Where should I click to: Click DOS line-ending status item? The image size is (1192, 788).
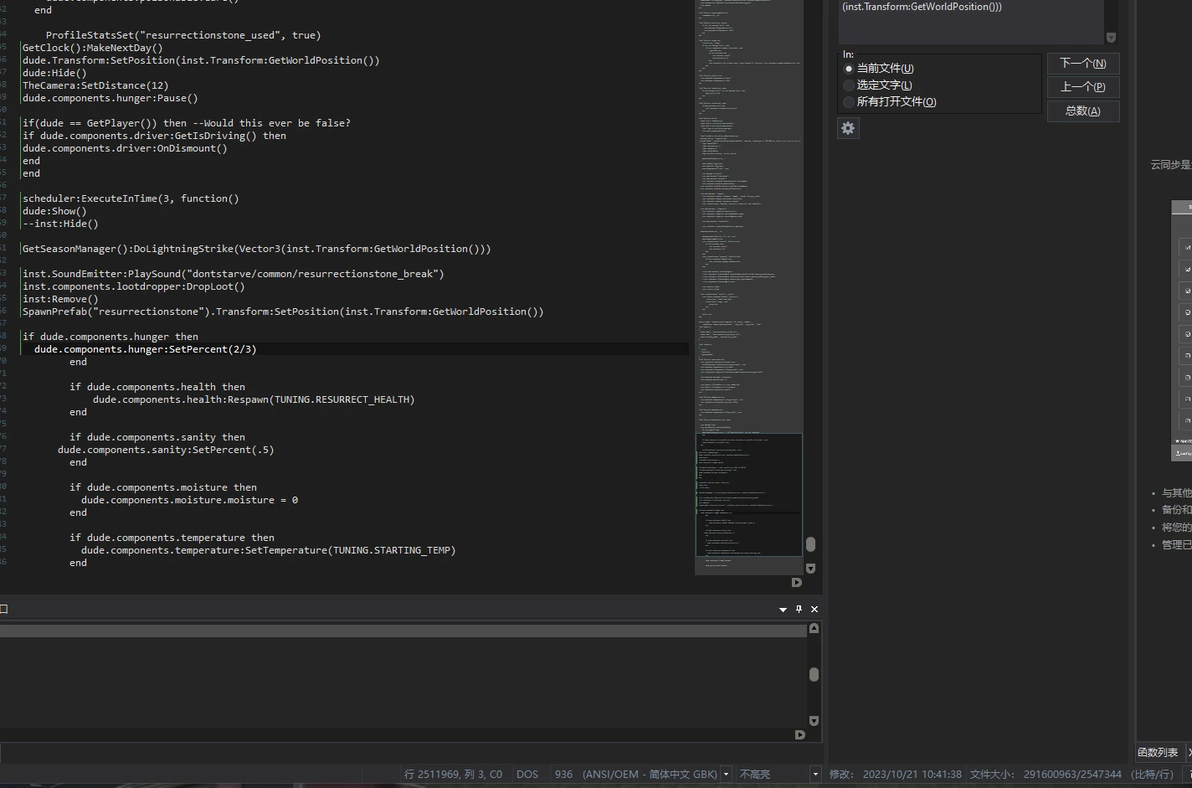(527, 774)
